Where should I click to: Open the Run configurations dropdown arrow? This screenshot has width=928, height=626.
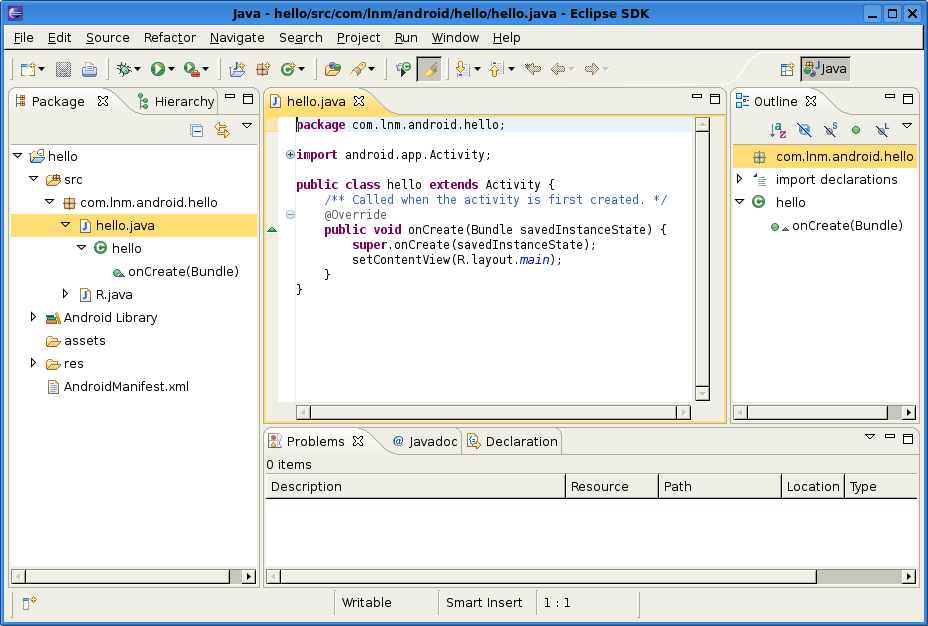[172, 69]
